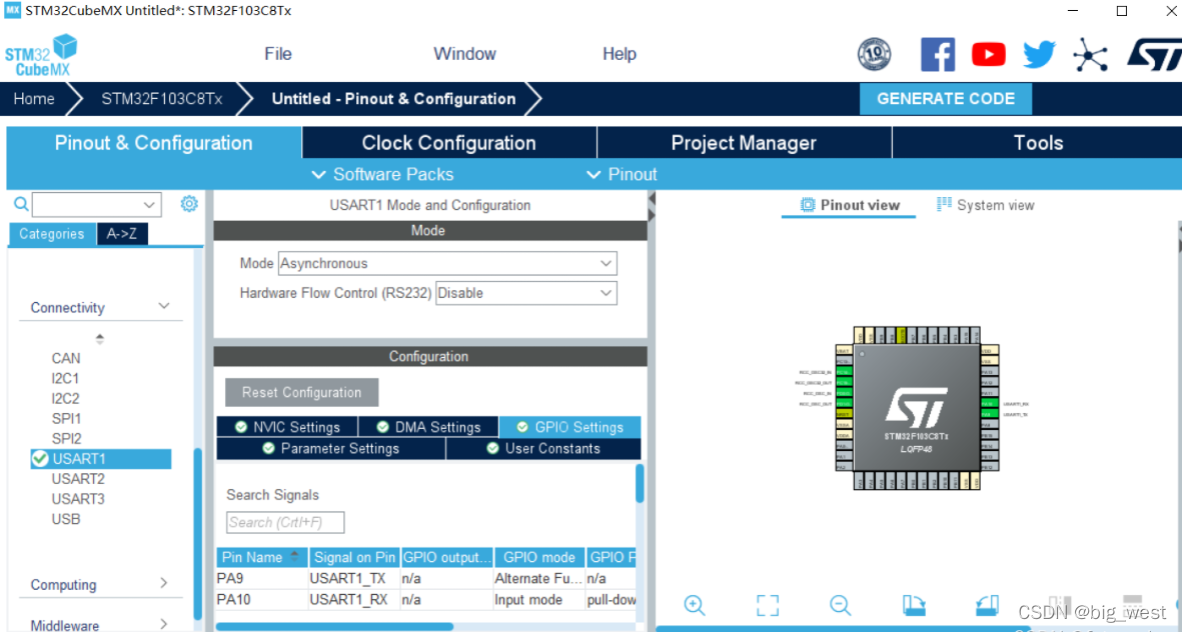Select the PA10 row in GPIO table
This screenshot has width=1182, height=632.
(x=426, y=600)
